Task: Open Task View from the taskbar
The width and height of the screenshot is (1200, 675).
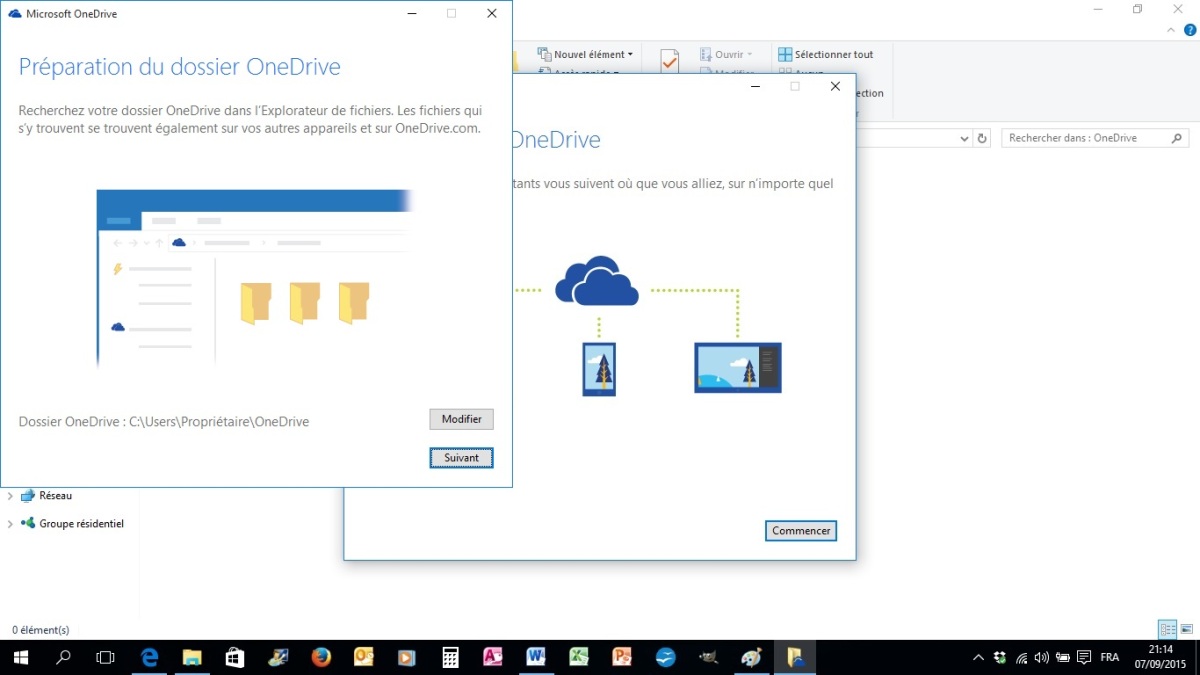Action: click(105, 657)
